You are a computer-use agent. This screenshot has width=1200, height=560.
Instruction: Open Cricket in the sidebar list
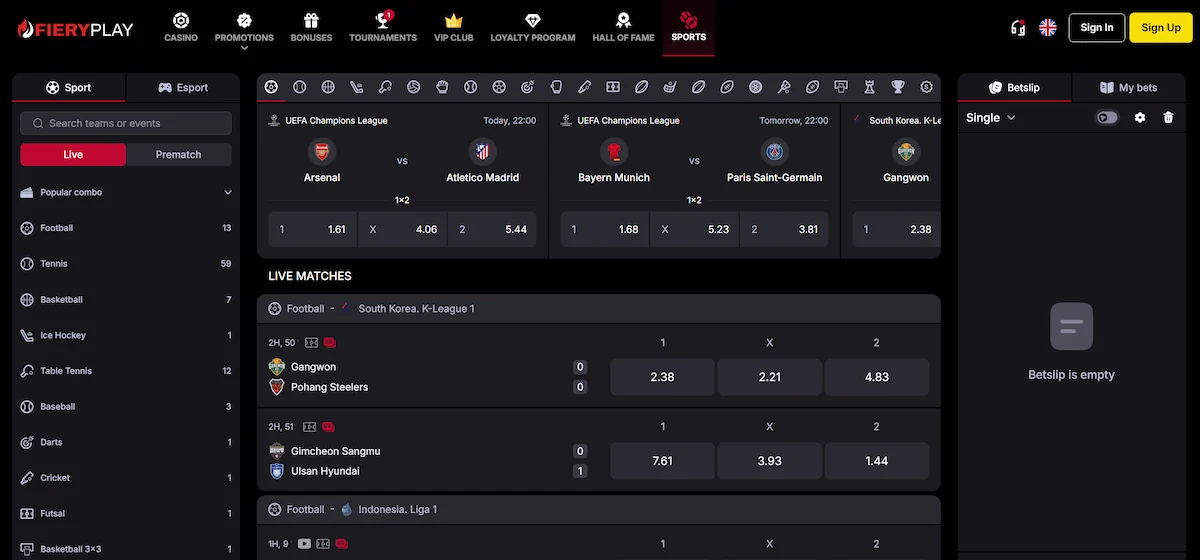pyautogui.click(x=126, y=478)
